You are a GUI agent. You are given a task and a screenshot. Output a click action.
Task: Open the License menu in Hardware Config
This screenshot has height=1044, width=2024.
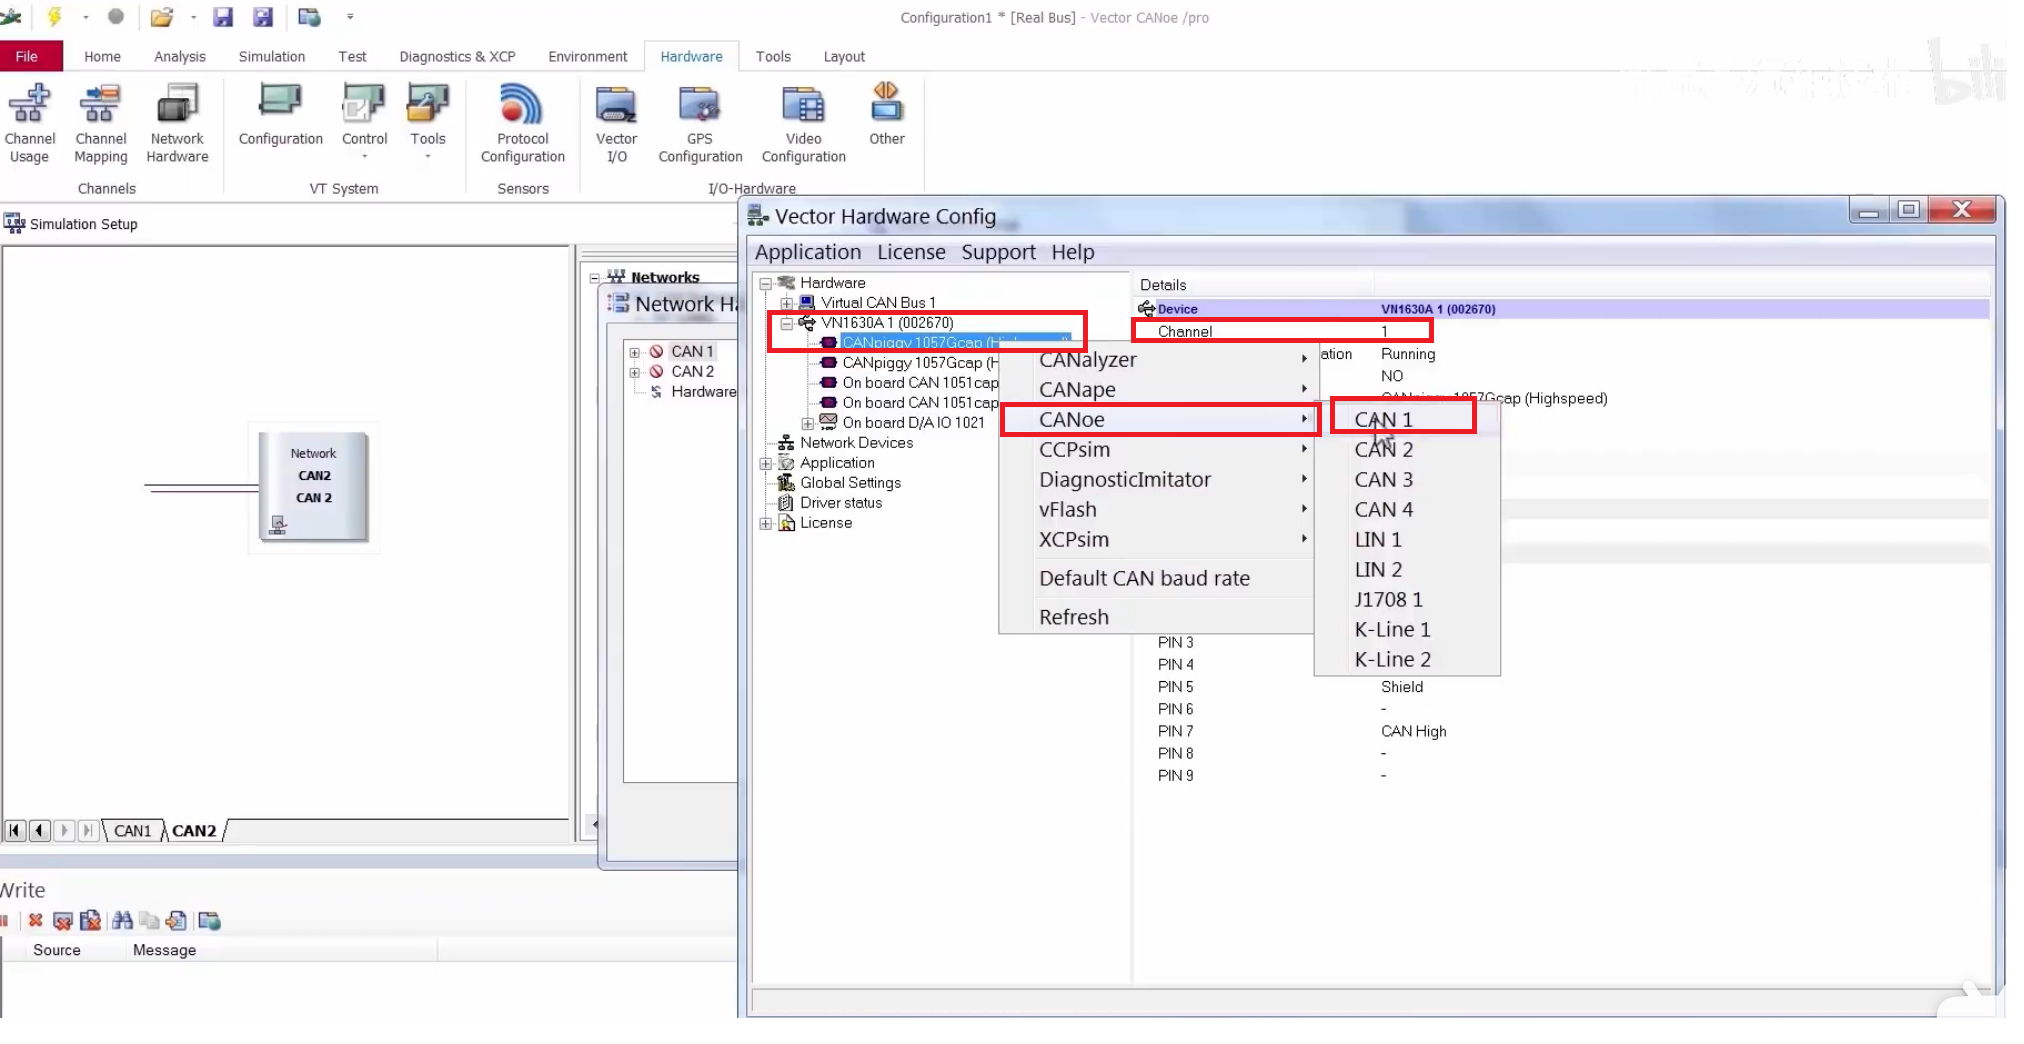pos(911,252)
